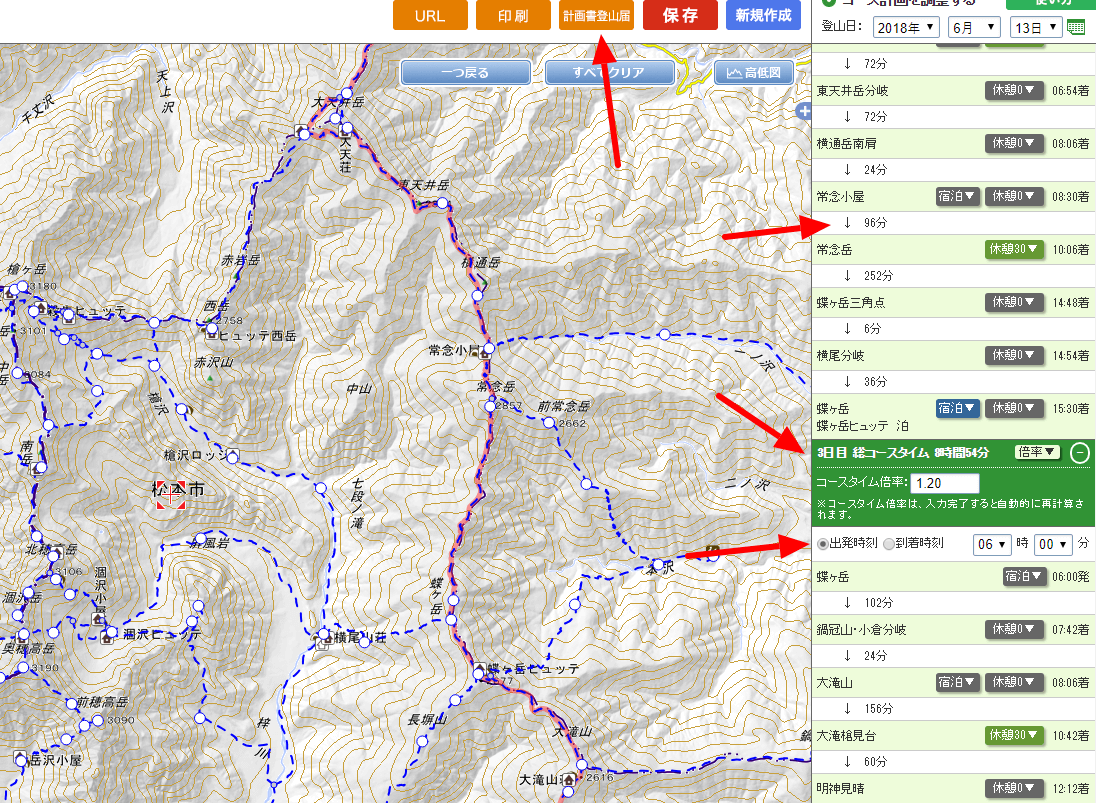Image resolution: width=1096 pixels, height=803 pixels.
Task: Open blue 宿泊 dropdown for 蝶ヶ岳 arrival
Action: point(957,408)
